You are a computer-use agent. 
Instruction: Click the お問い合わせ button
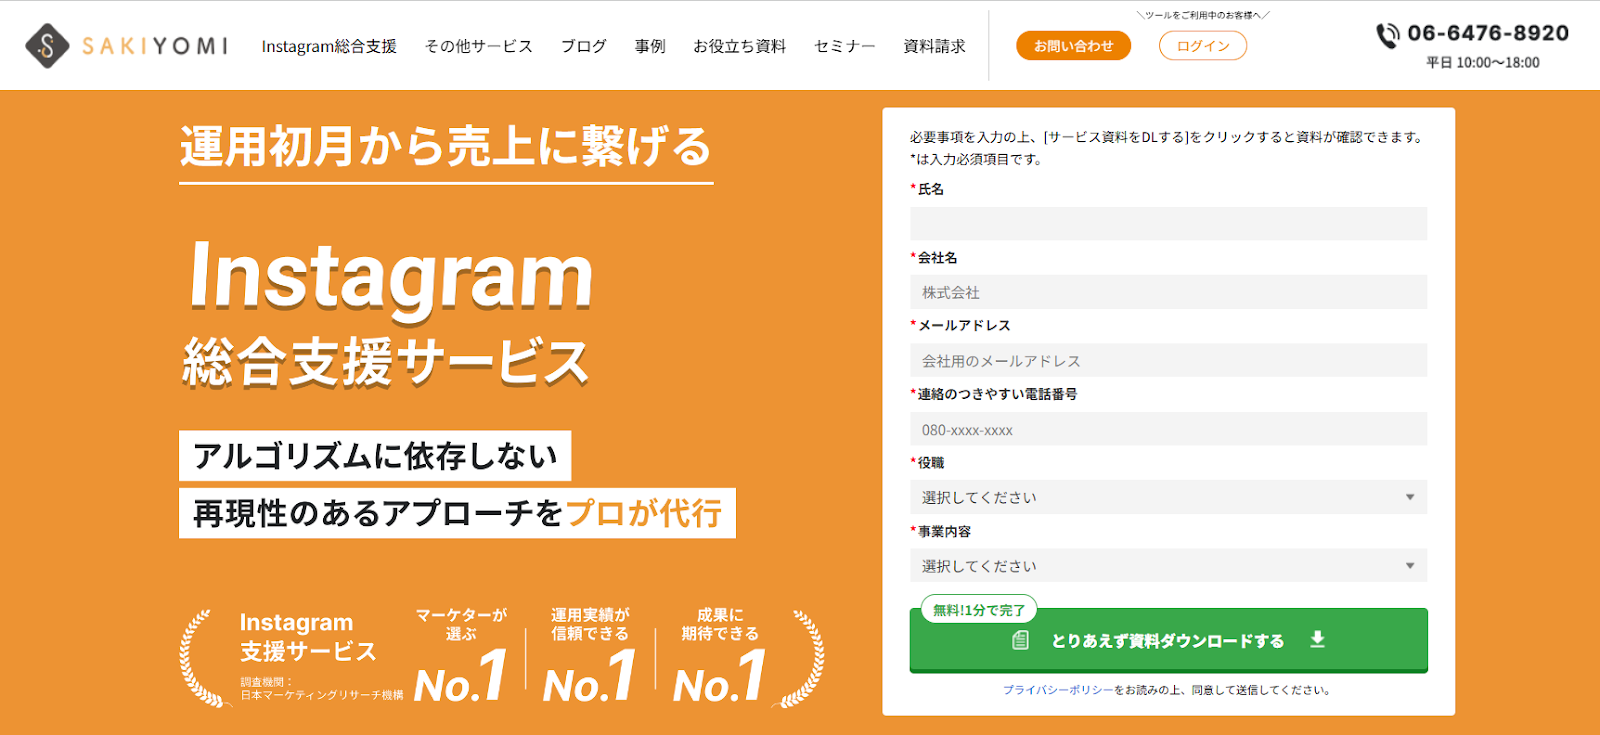coord(1073,46)
